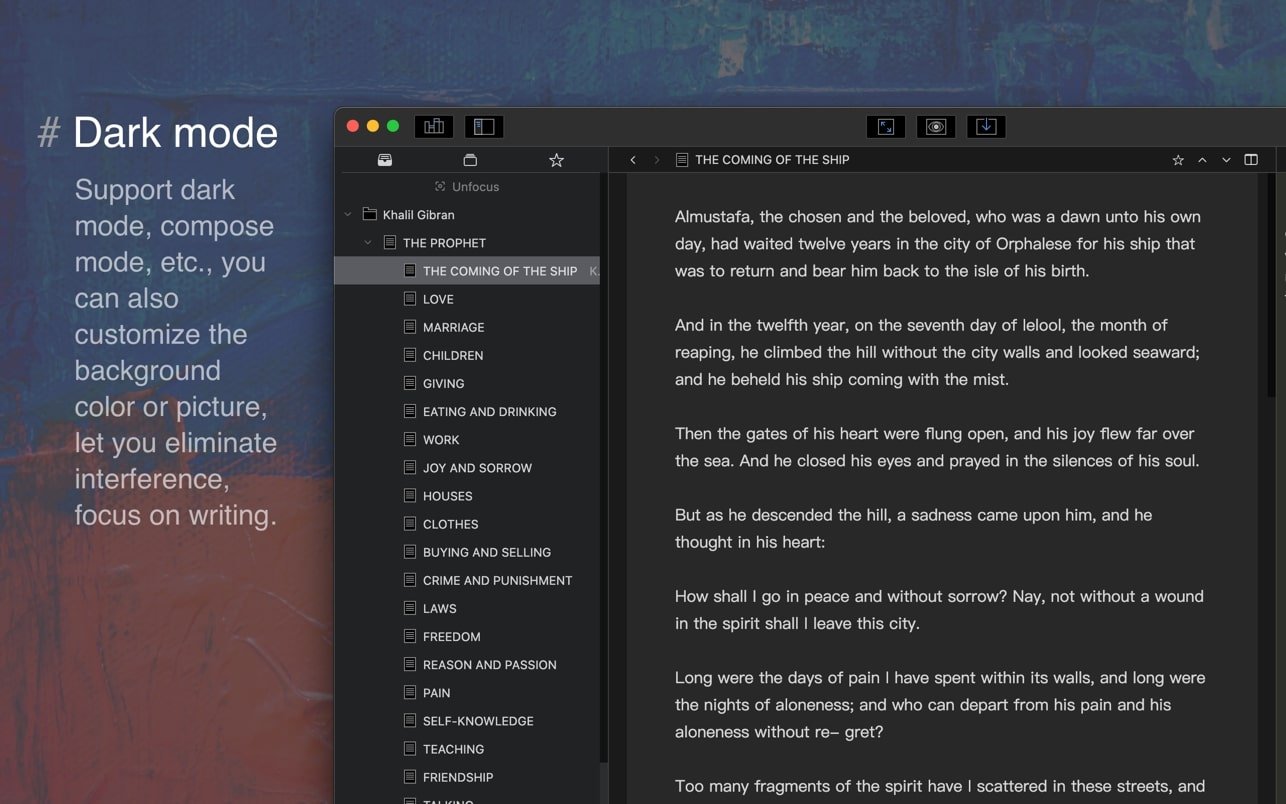Toggle the sidebar panel button
Viewport: 1286px width, 804px height.
tap(484, 126)
